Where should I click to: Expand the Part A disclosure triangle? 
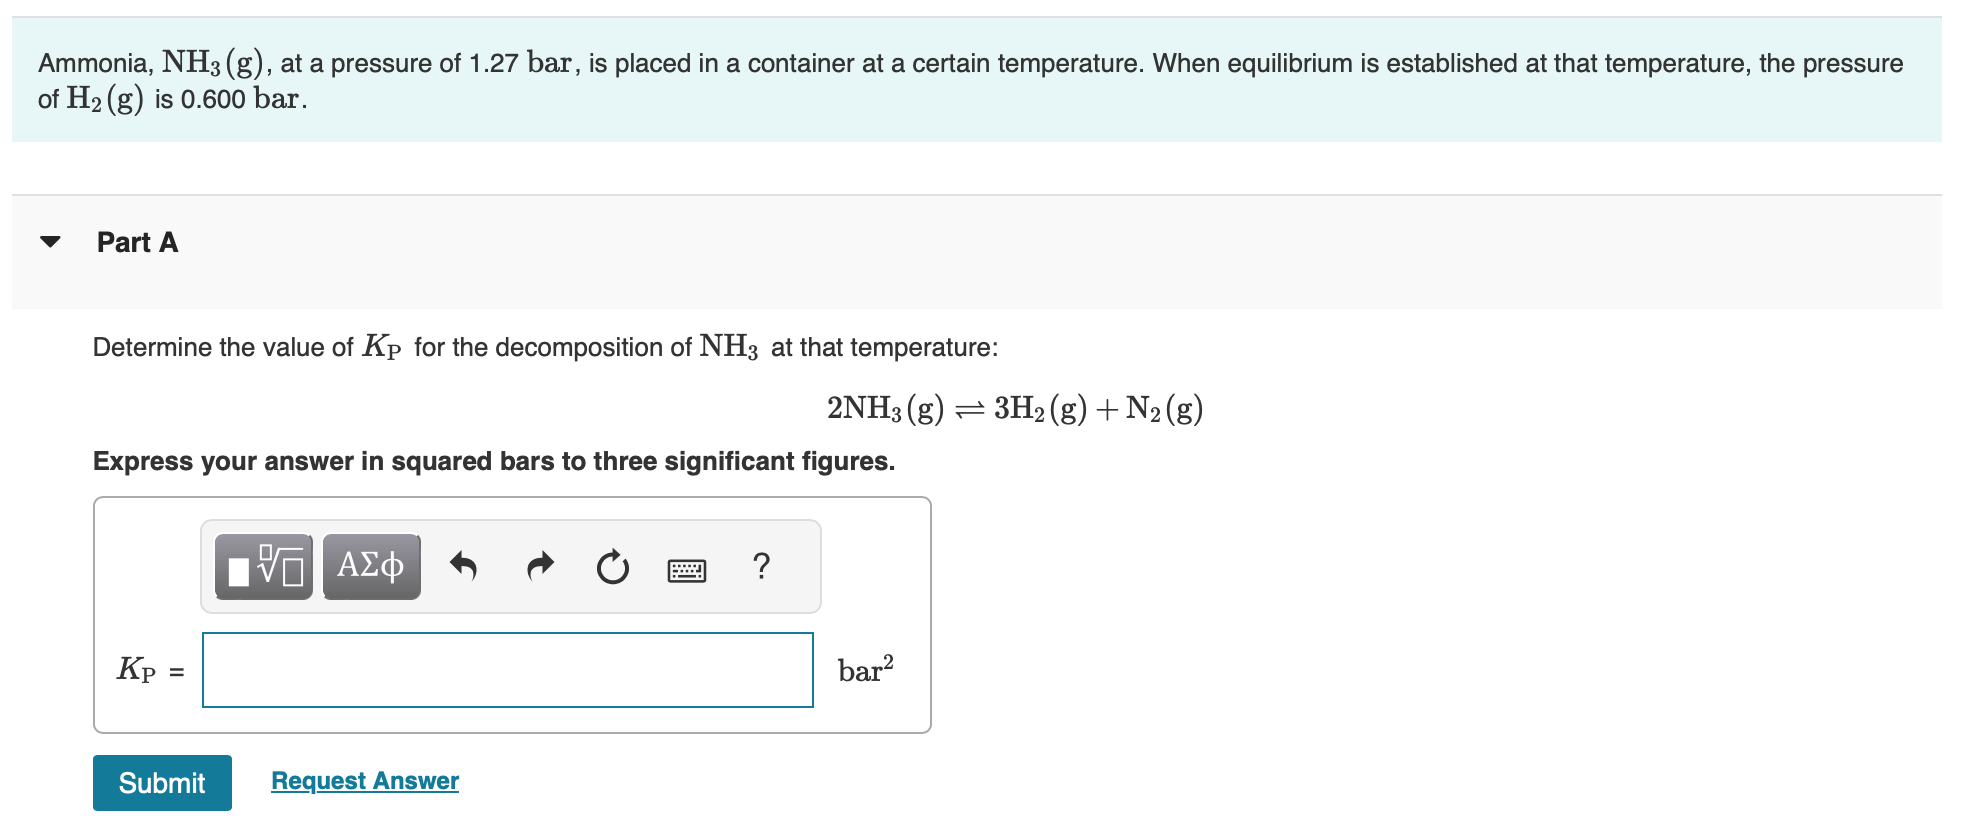(51, 240)
